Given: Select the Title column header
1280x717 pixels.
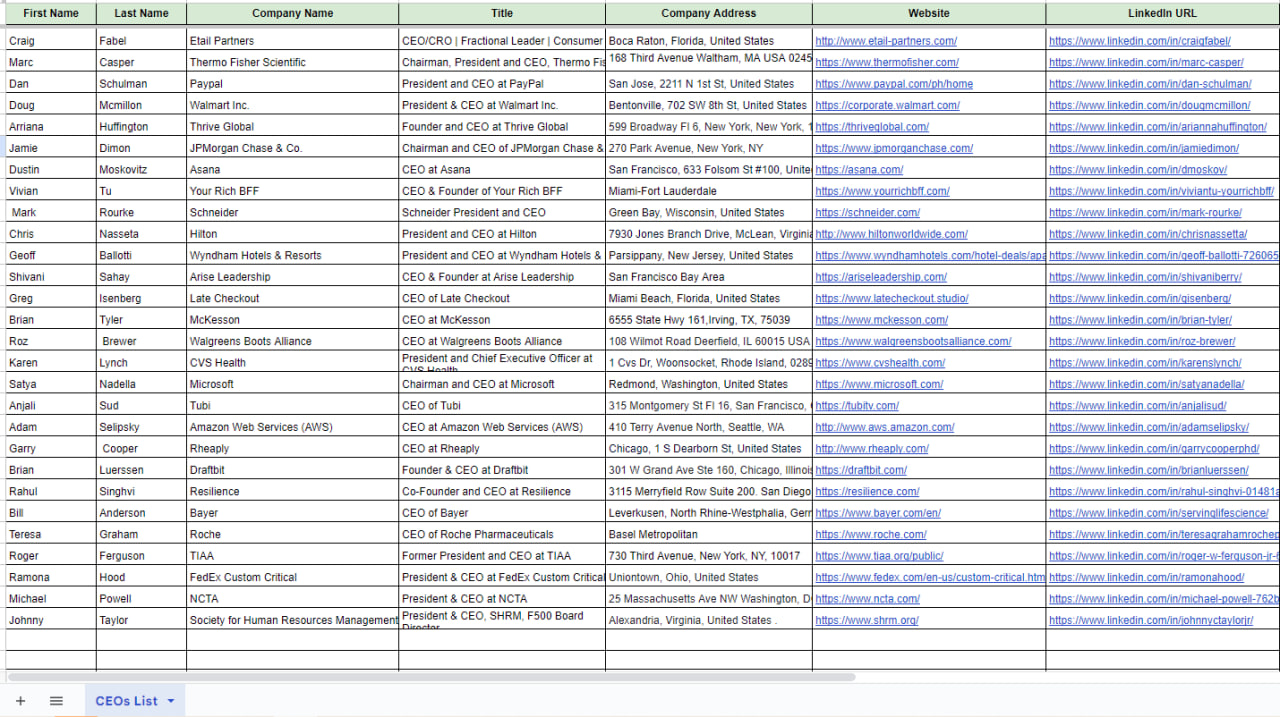Looking at the screenshot, I should tap(502, 14).
